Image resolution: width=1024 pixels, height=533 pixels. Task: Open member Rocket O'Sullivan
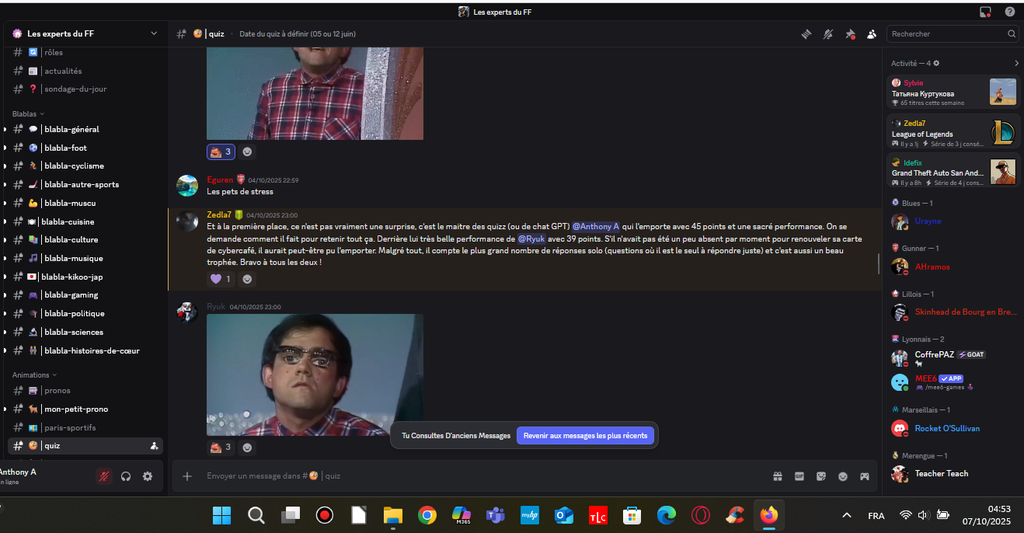(953, 428)
